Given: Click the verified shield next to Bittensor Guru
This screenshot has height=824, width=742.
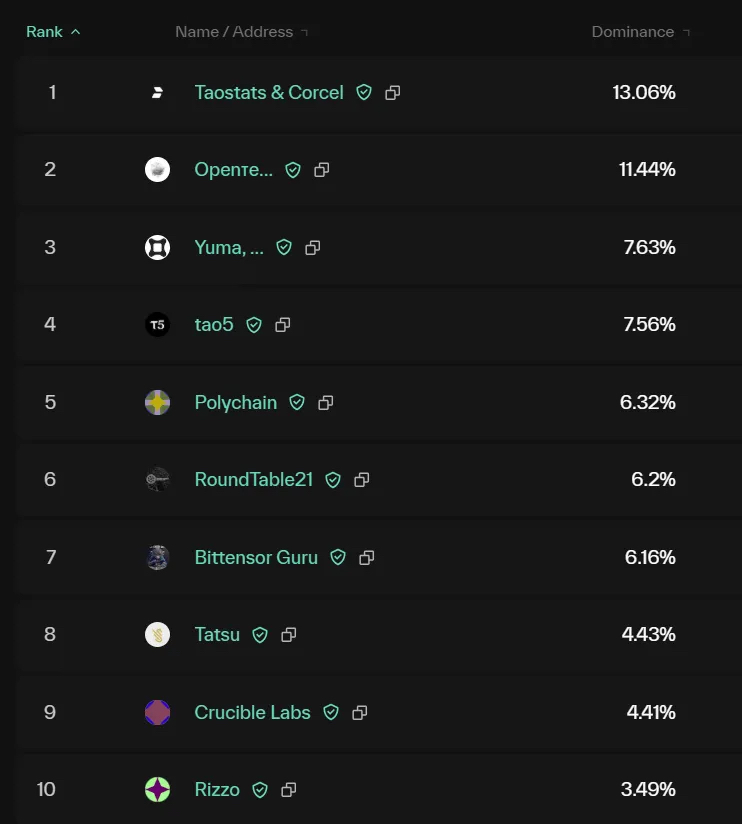Looking at the screenshot, I should click(338, 558).
